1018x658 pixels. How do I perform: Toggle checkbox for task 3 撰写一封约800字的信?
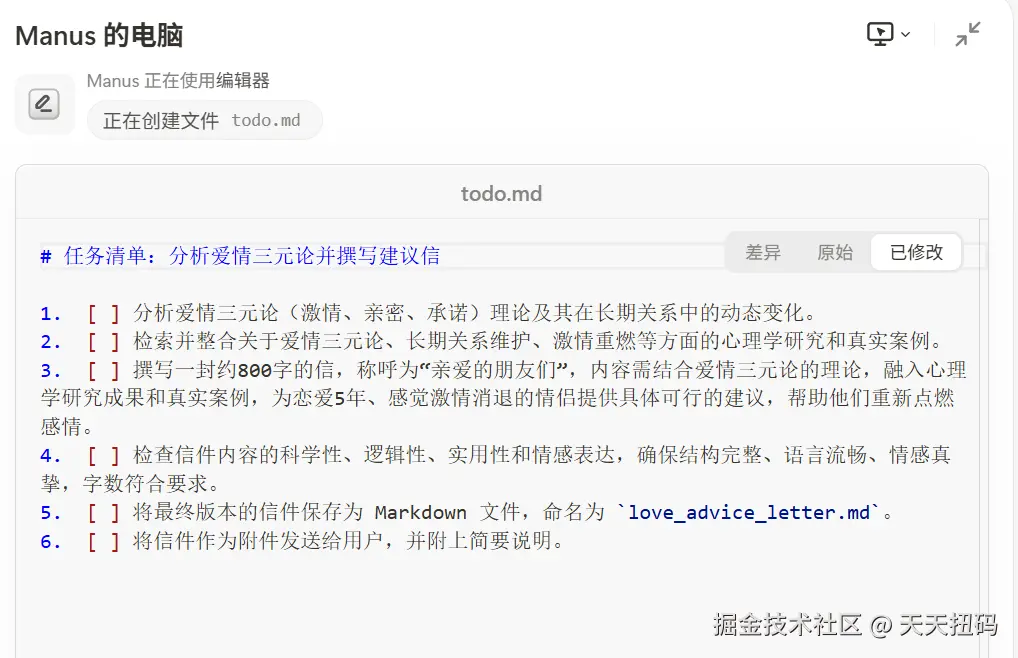coord(104,371)
